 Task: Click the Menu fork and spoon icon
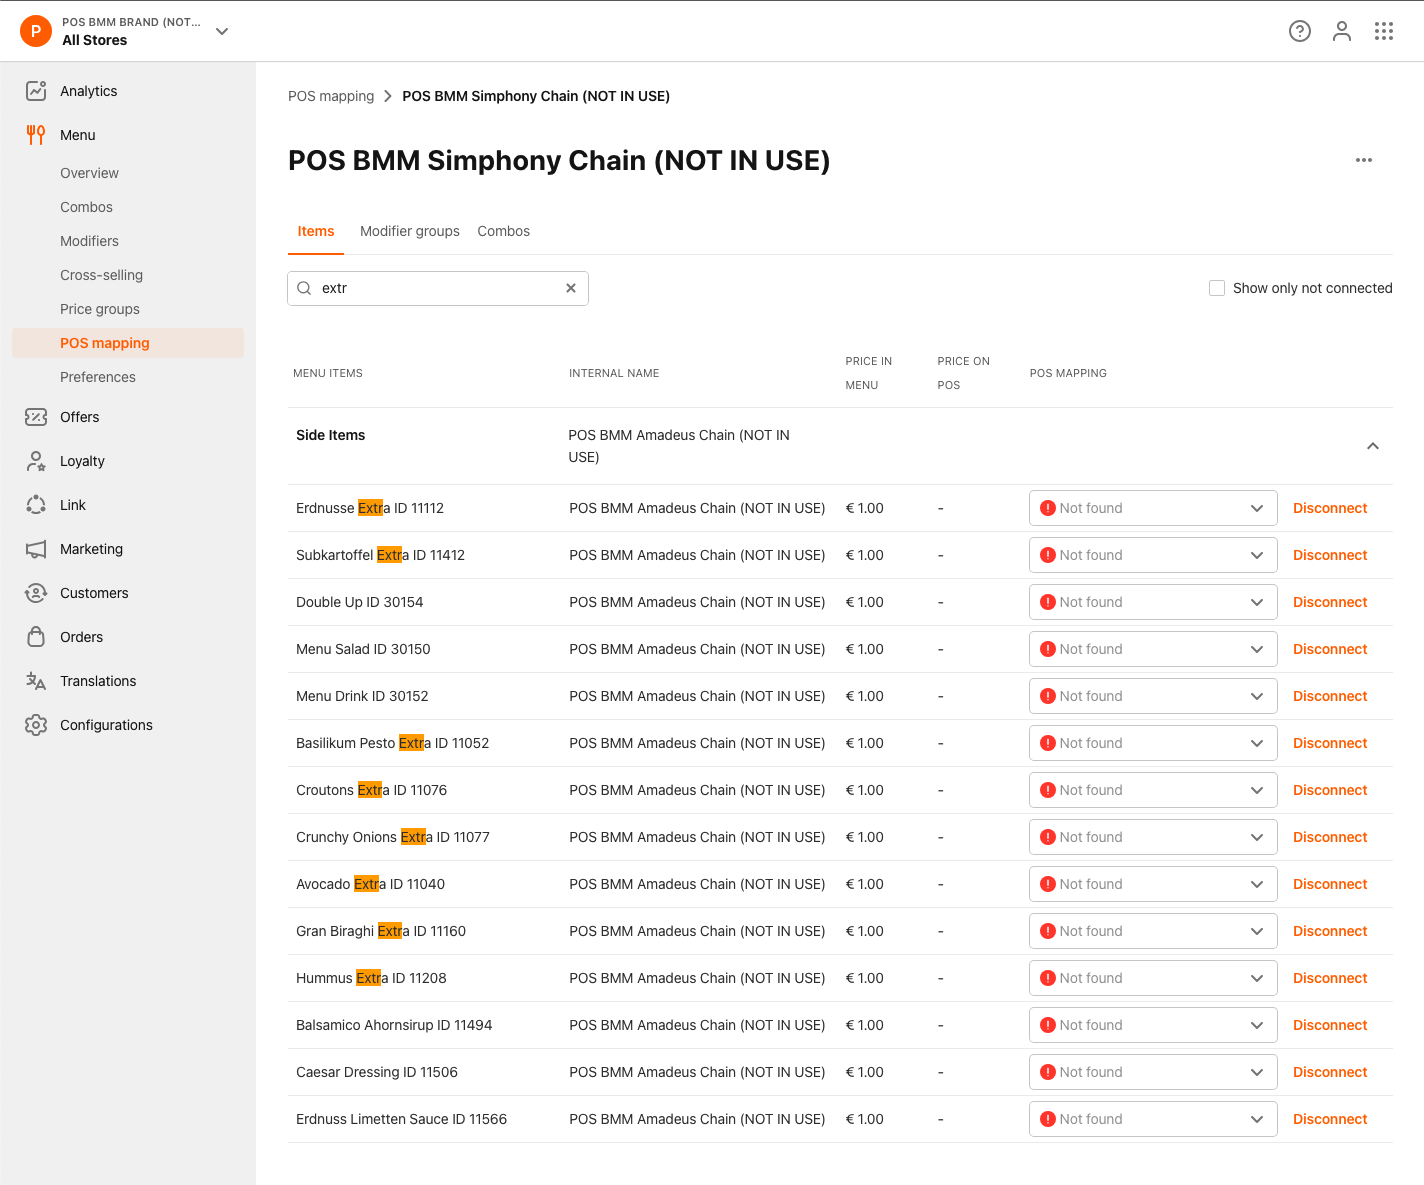point(36,135)
